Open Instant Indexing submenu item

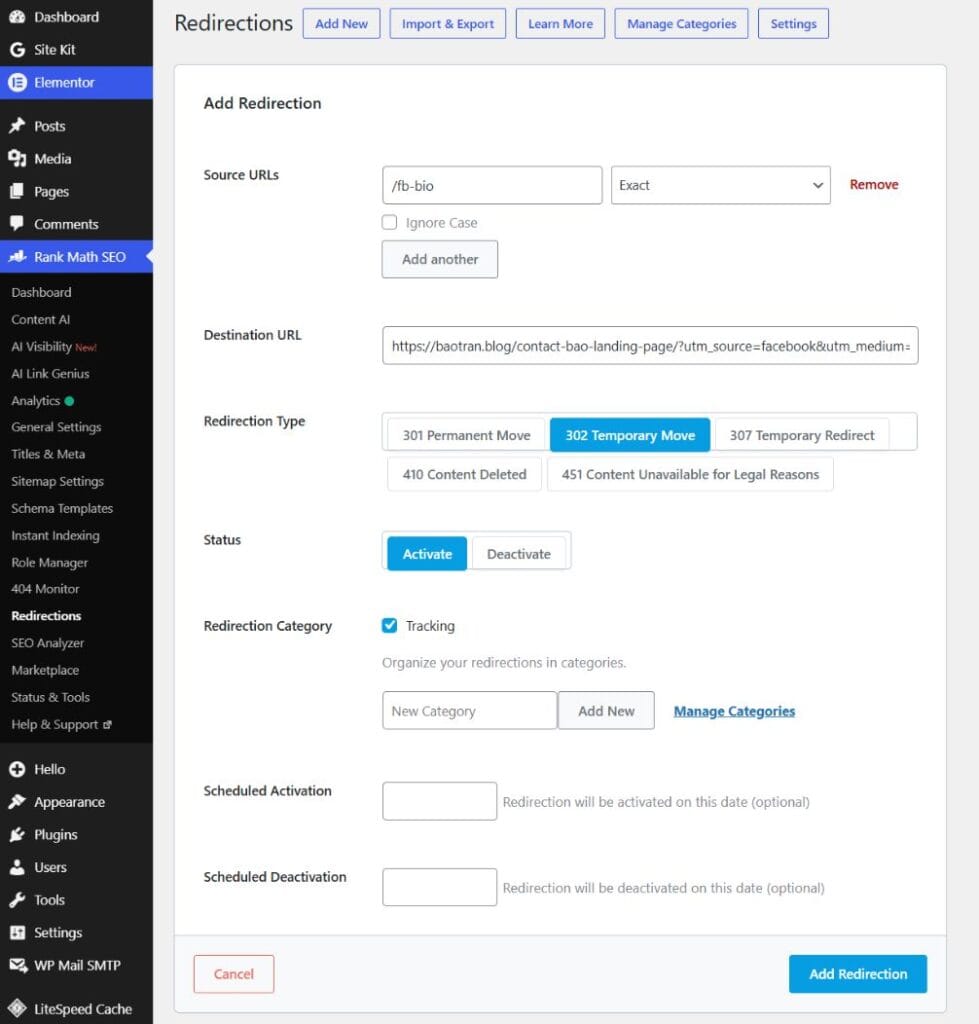coord(56,536)
